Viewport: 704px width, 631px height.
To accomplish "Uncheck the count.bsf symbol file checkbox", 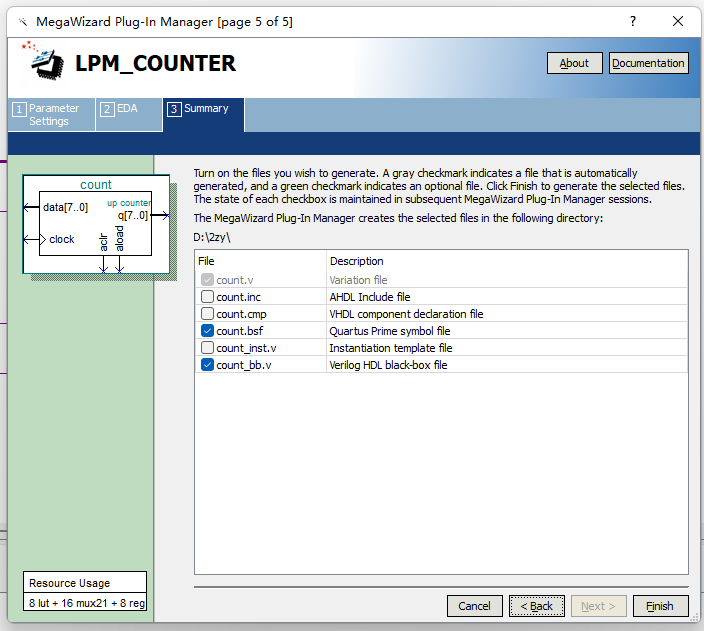I will pos(207,331).
